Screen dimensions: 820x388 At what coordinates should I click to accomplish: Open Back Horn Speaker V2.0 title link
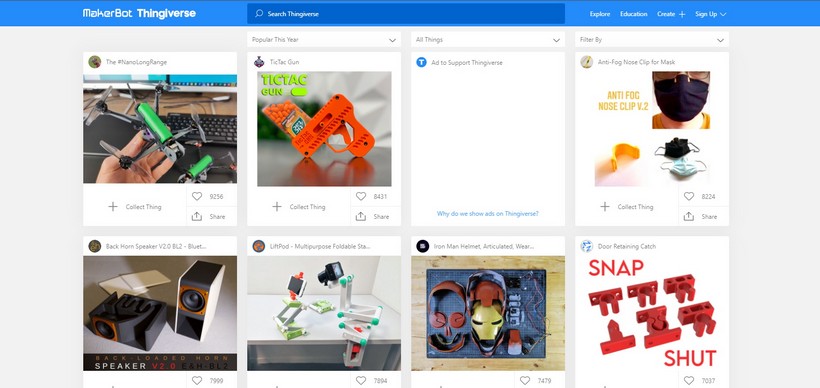click(x=156, y=246)
